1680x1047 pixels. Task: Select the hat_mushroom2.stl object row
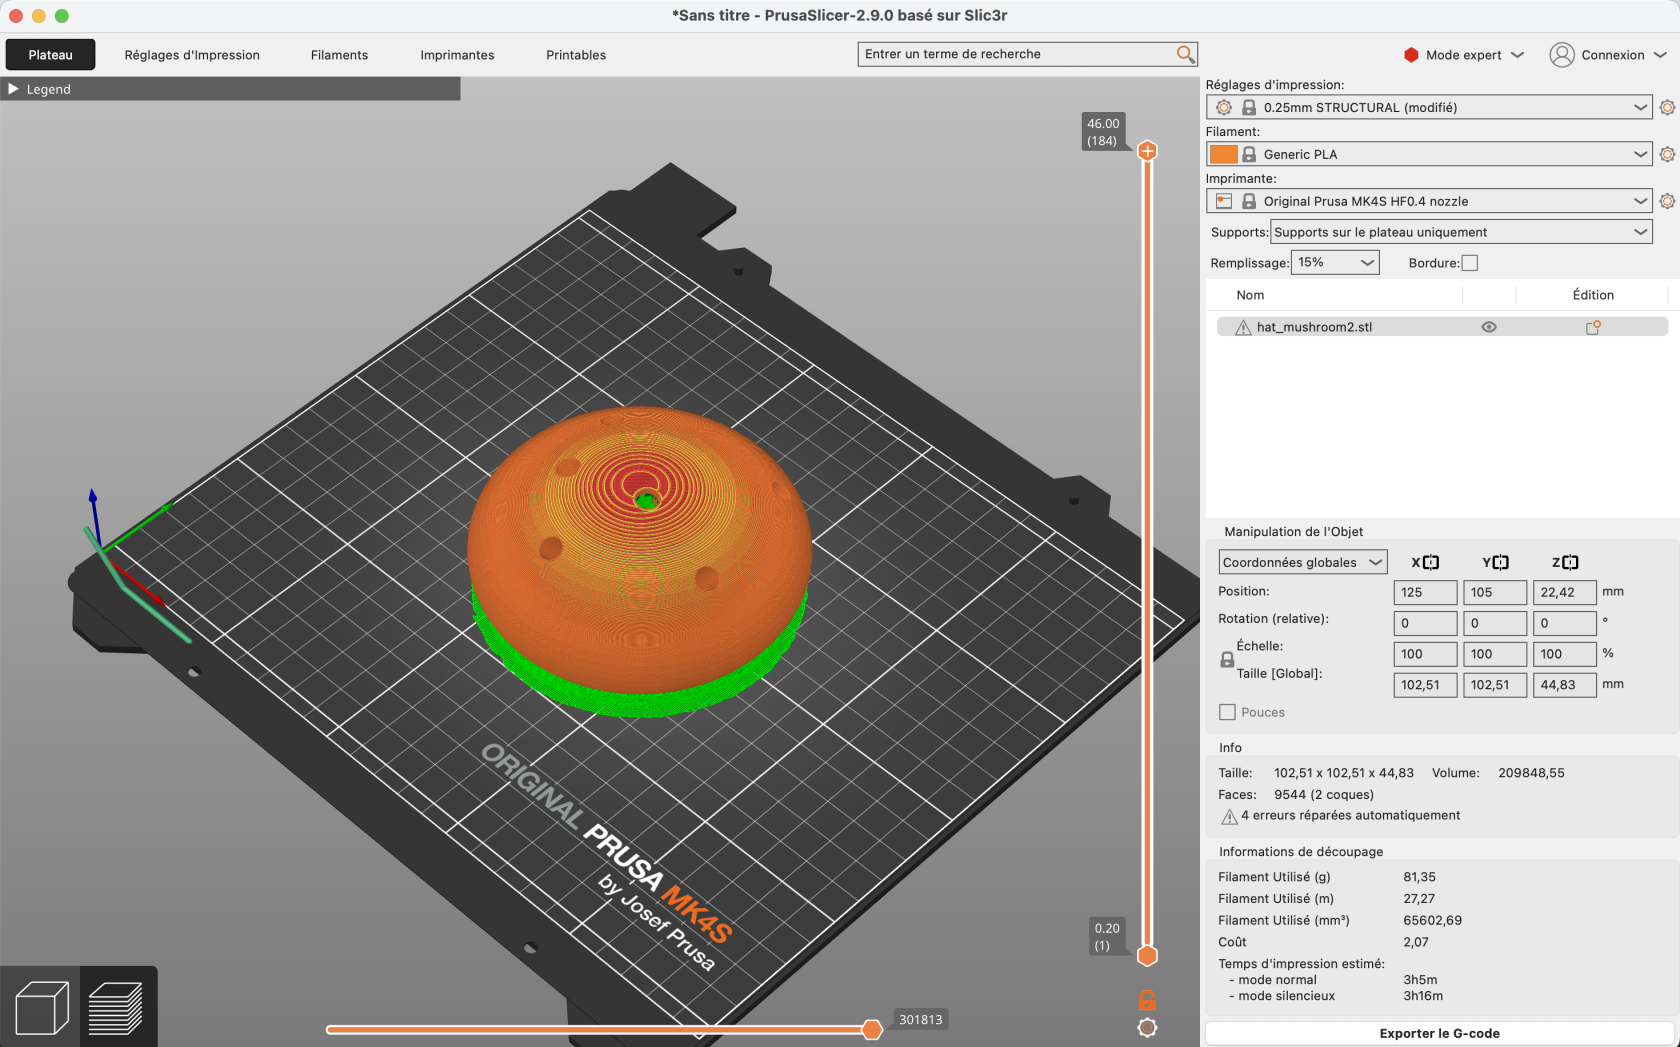(1442, 327)
